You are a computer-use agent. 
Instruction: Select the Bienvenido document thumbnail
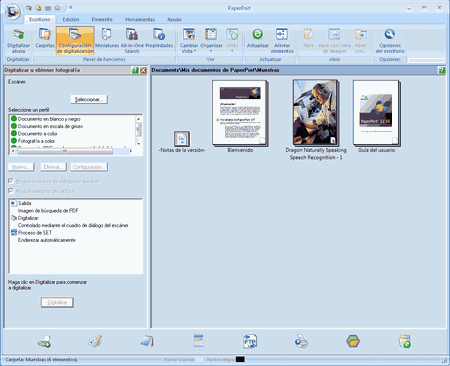240,113
